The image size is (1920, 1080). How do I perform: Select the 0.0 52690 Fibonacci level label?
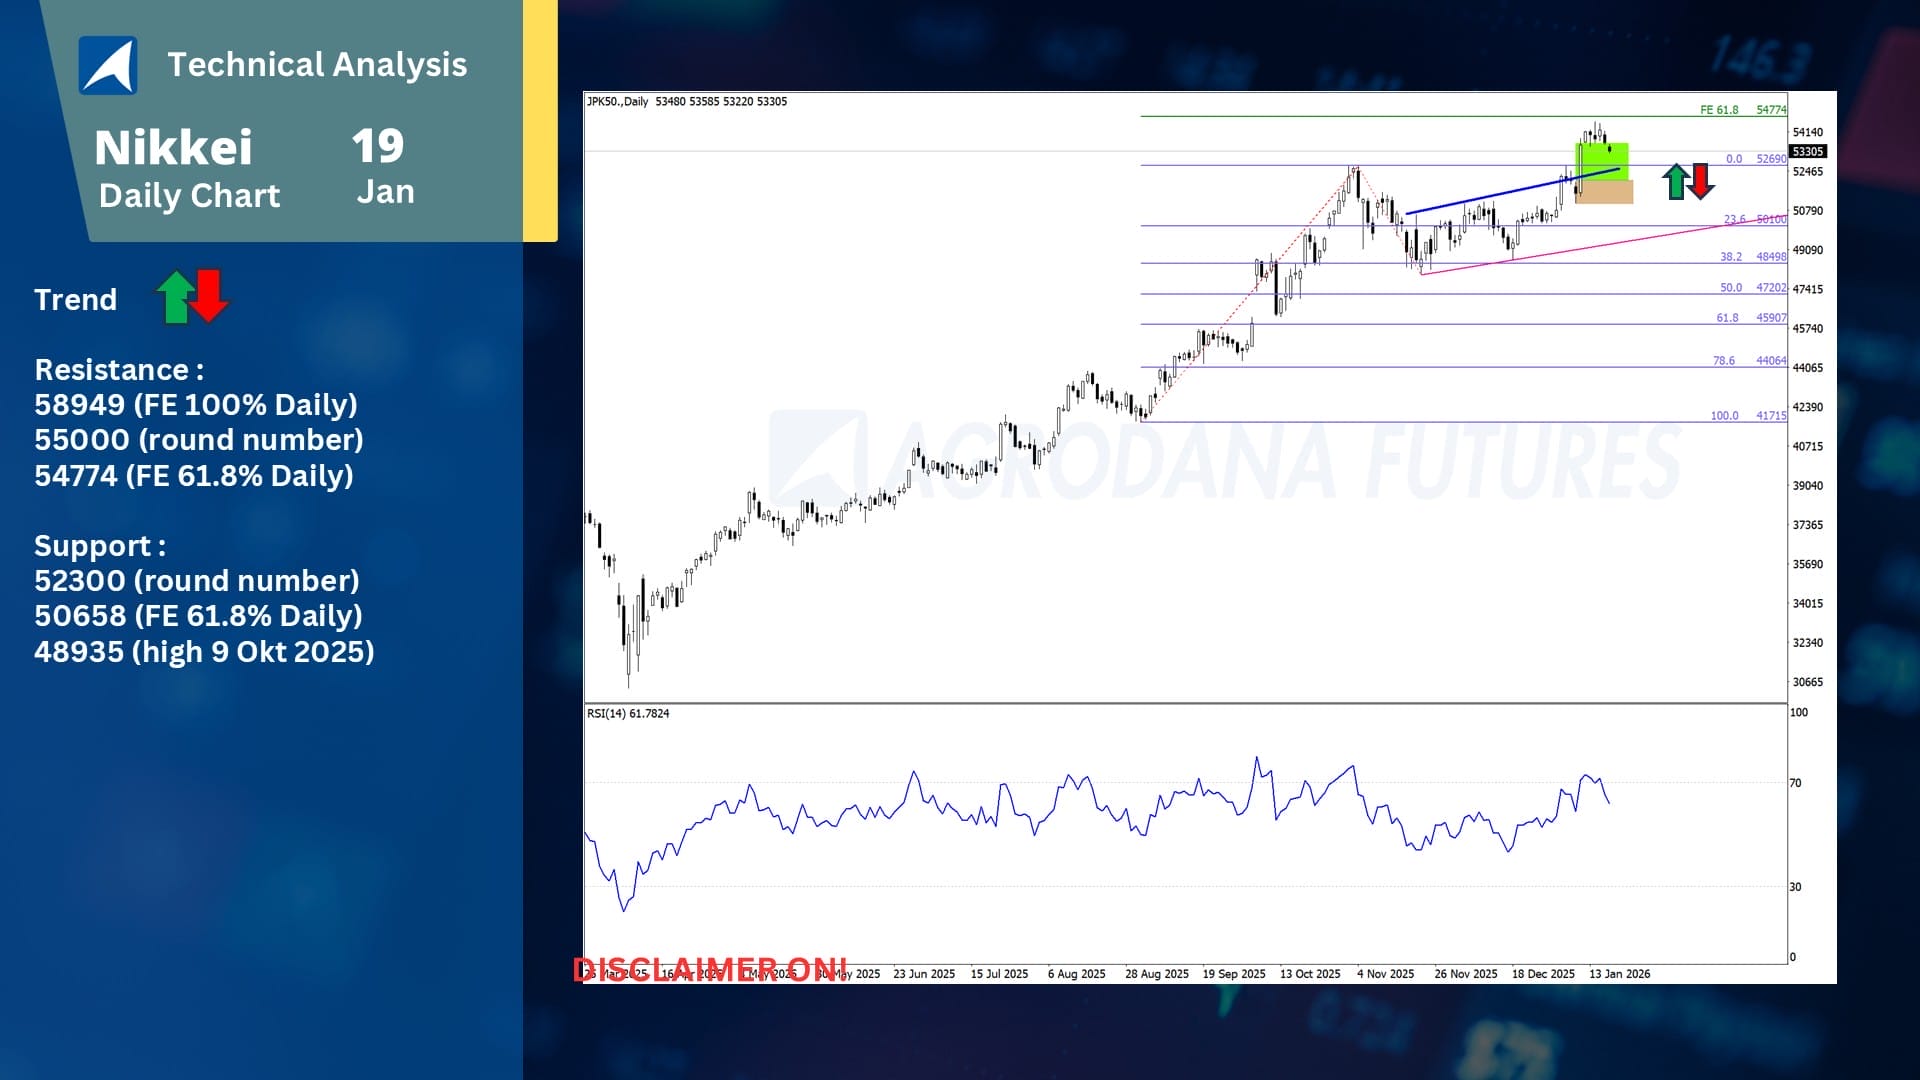click(1755, 159)
